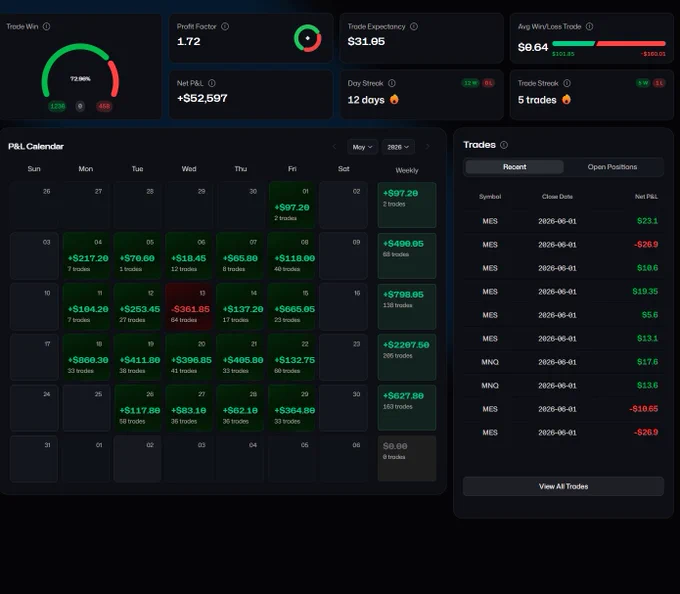Select calendar day 14 with +$137.20
The image size is (680, 594).
(240, 307)
